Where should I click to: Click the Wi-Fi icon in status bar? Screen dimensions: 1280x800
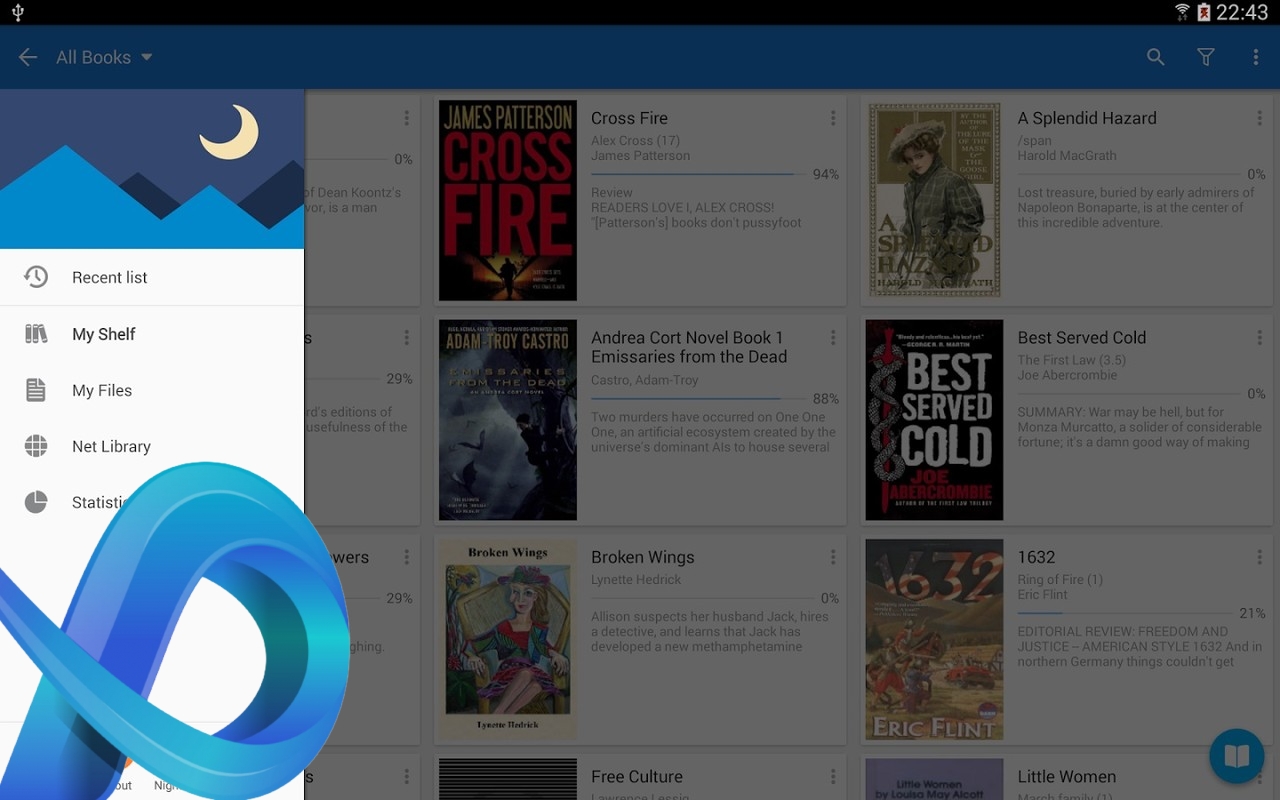1182,12
